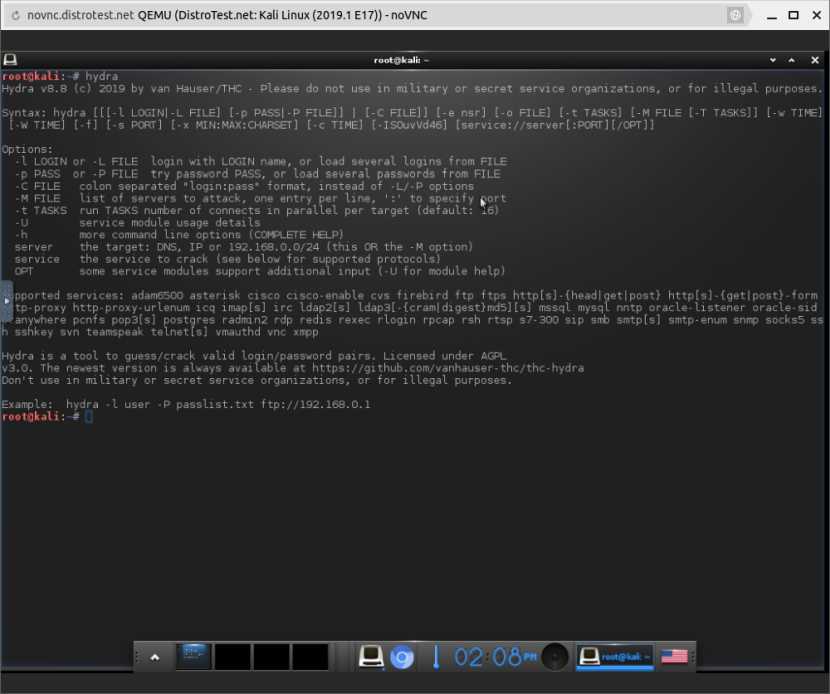Expand the noVNC control panel handle
Image resolution: width=830 pixels, height=694 pixels.
(6, 301)
